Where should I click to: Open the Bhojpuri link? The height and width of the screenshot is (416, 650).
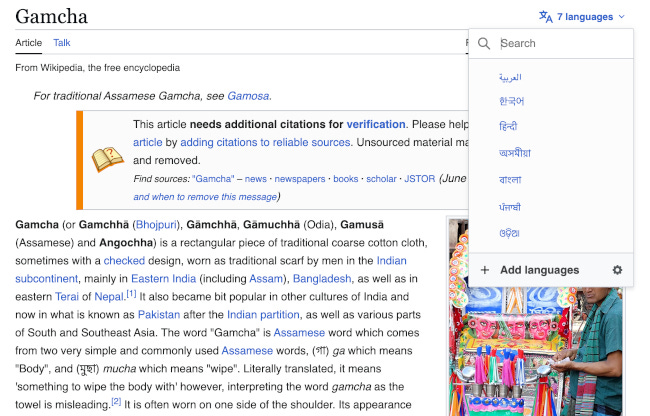156,225
